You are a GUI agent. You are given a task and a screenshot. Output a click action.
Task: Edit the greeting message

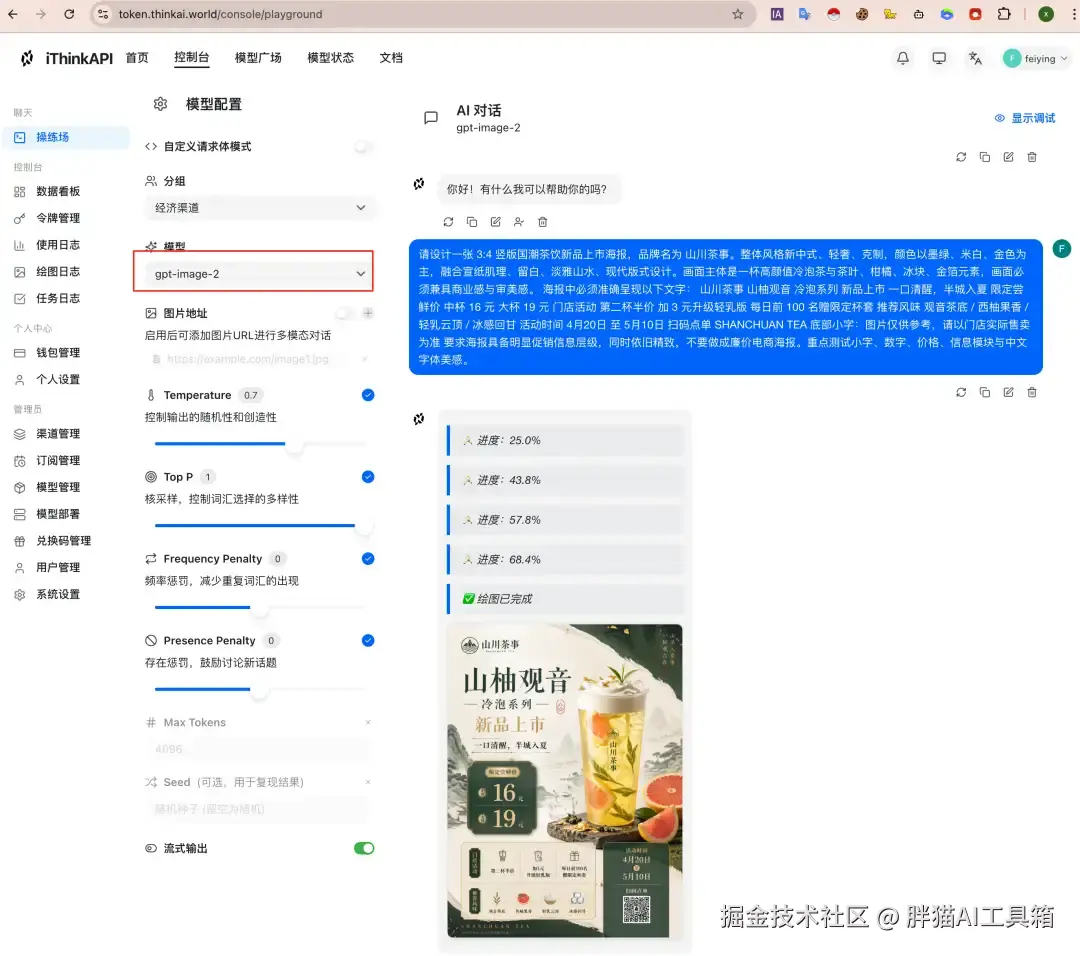[x=495, y=222]
